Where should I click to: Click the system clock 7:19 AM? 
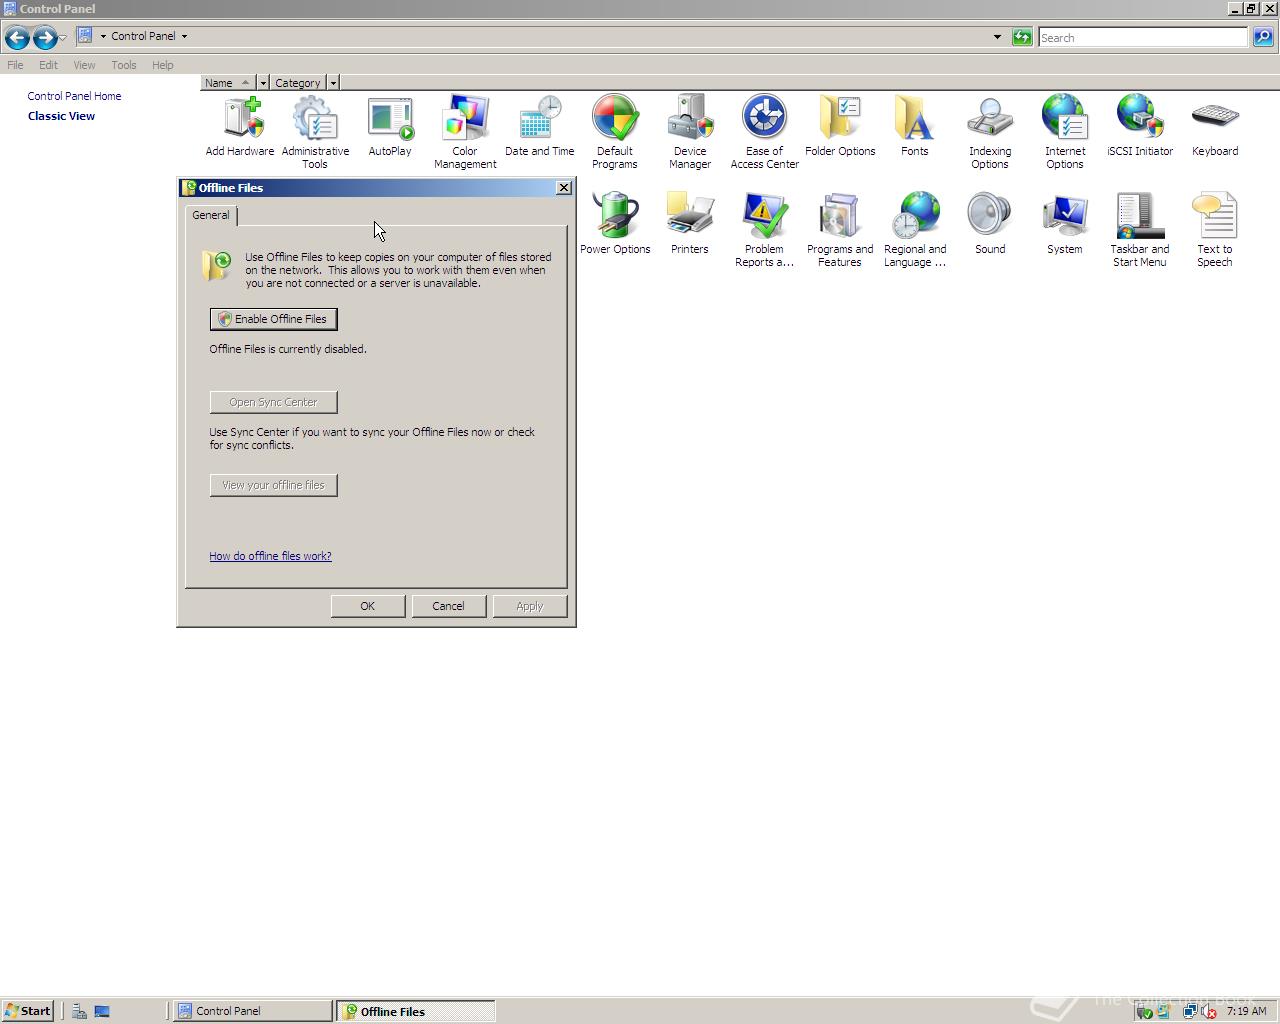click(x=1246, y=1011)
